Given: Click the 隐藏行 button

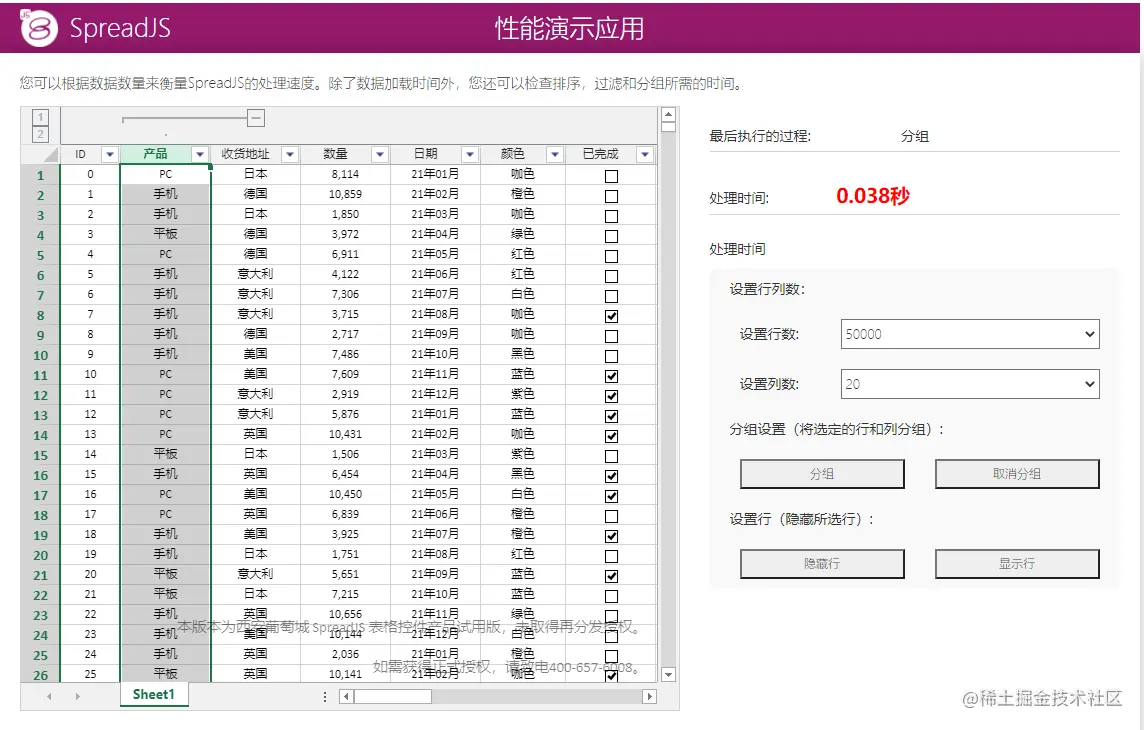Looking at the screenshot, I should [822, 564].
